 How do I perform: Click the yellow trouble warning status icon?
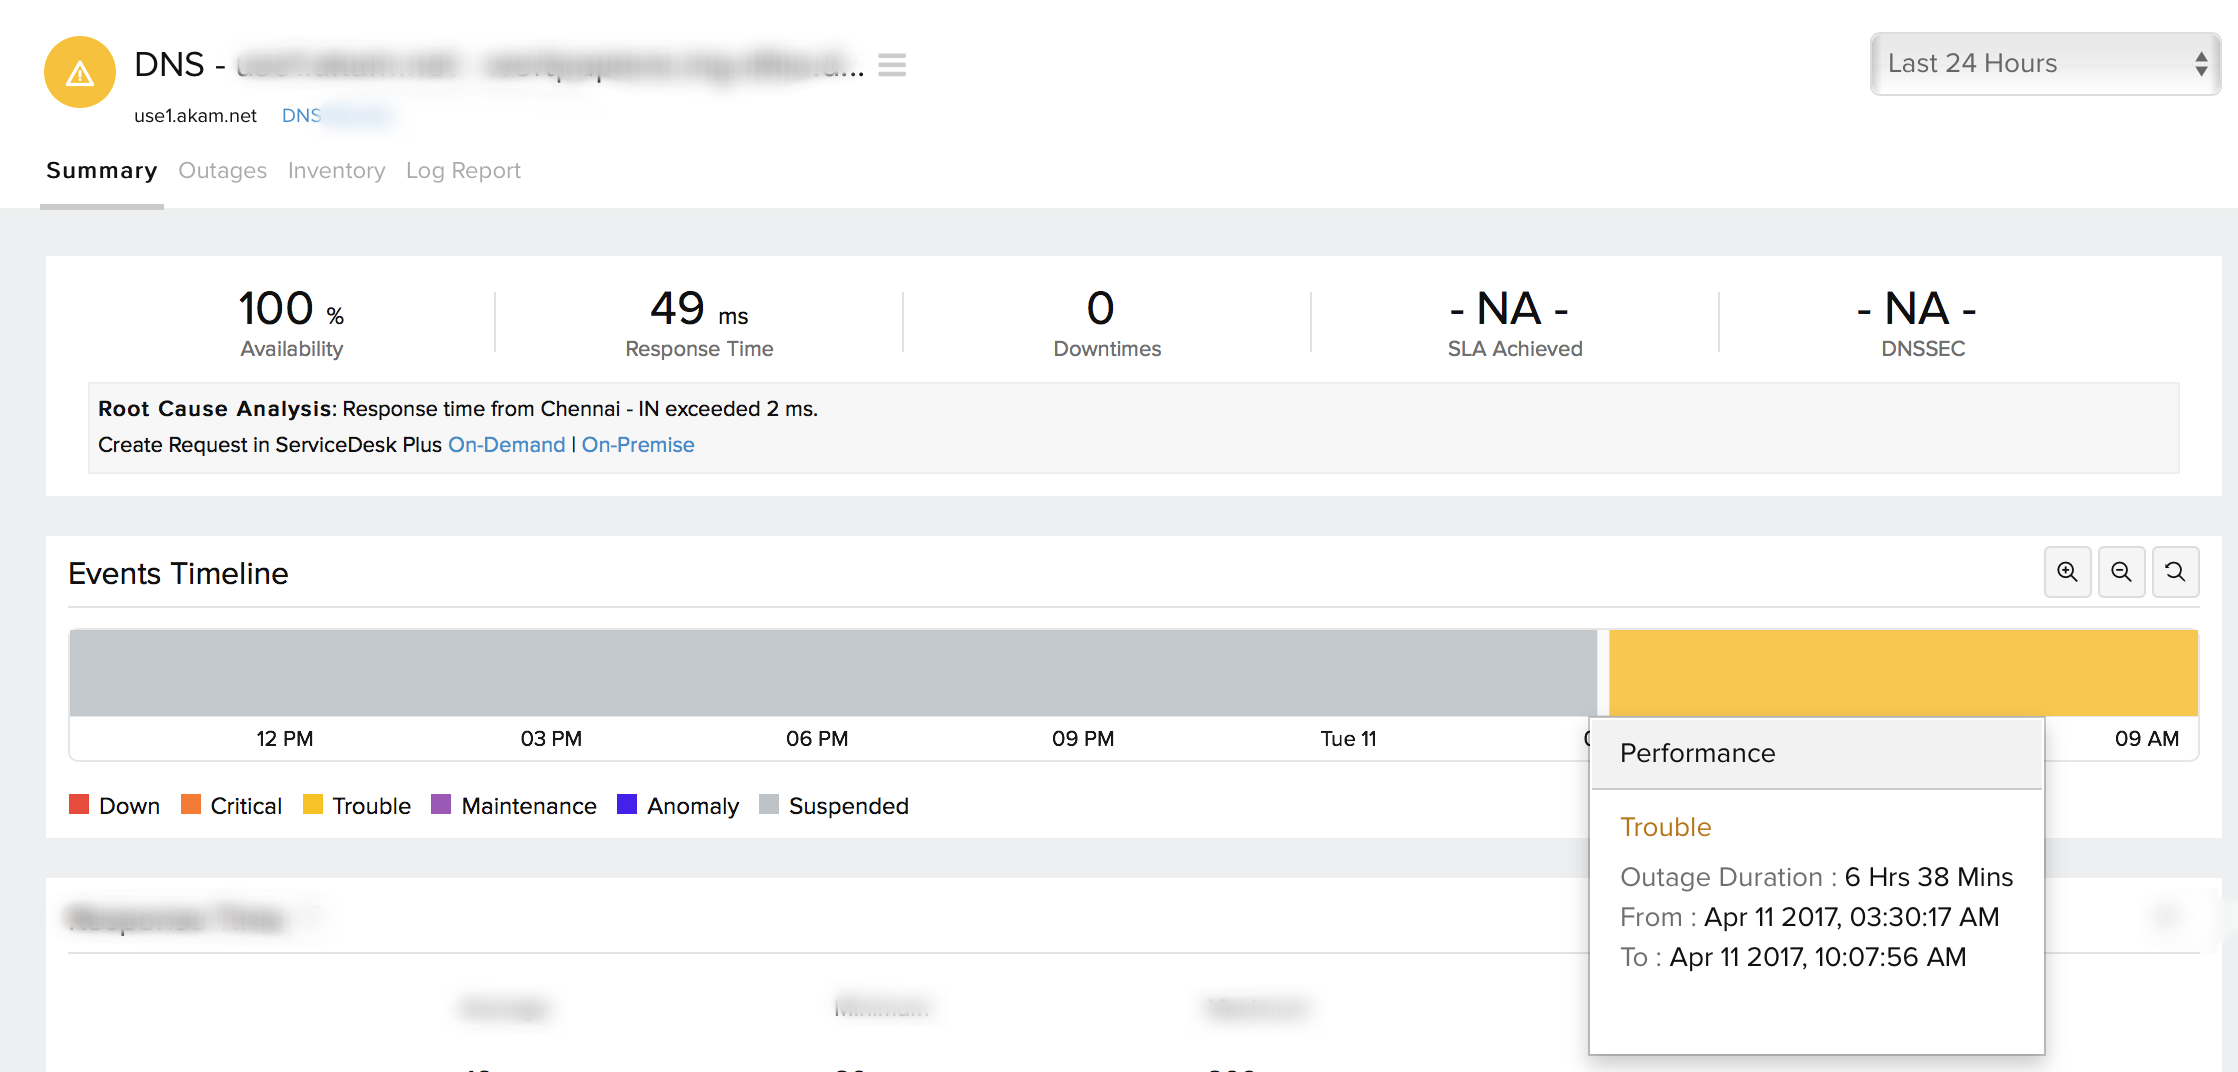point(80,72)
